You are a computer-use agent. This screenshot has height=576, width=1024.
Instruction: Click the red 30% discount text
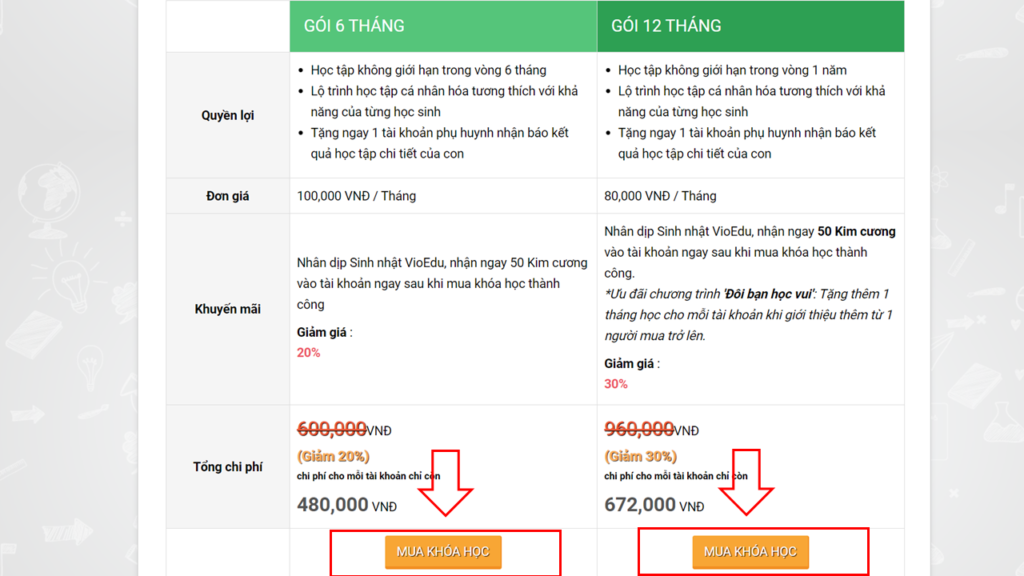pos(616,384)
